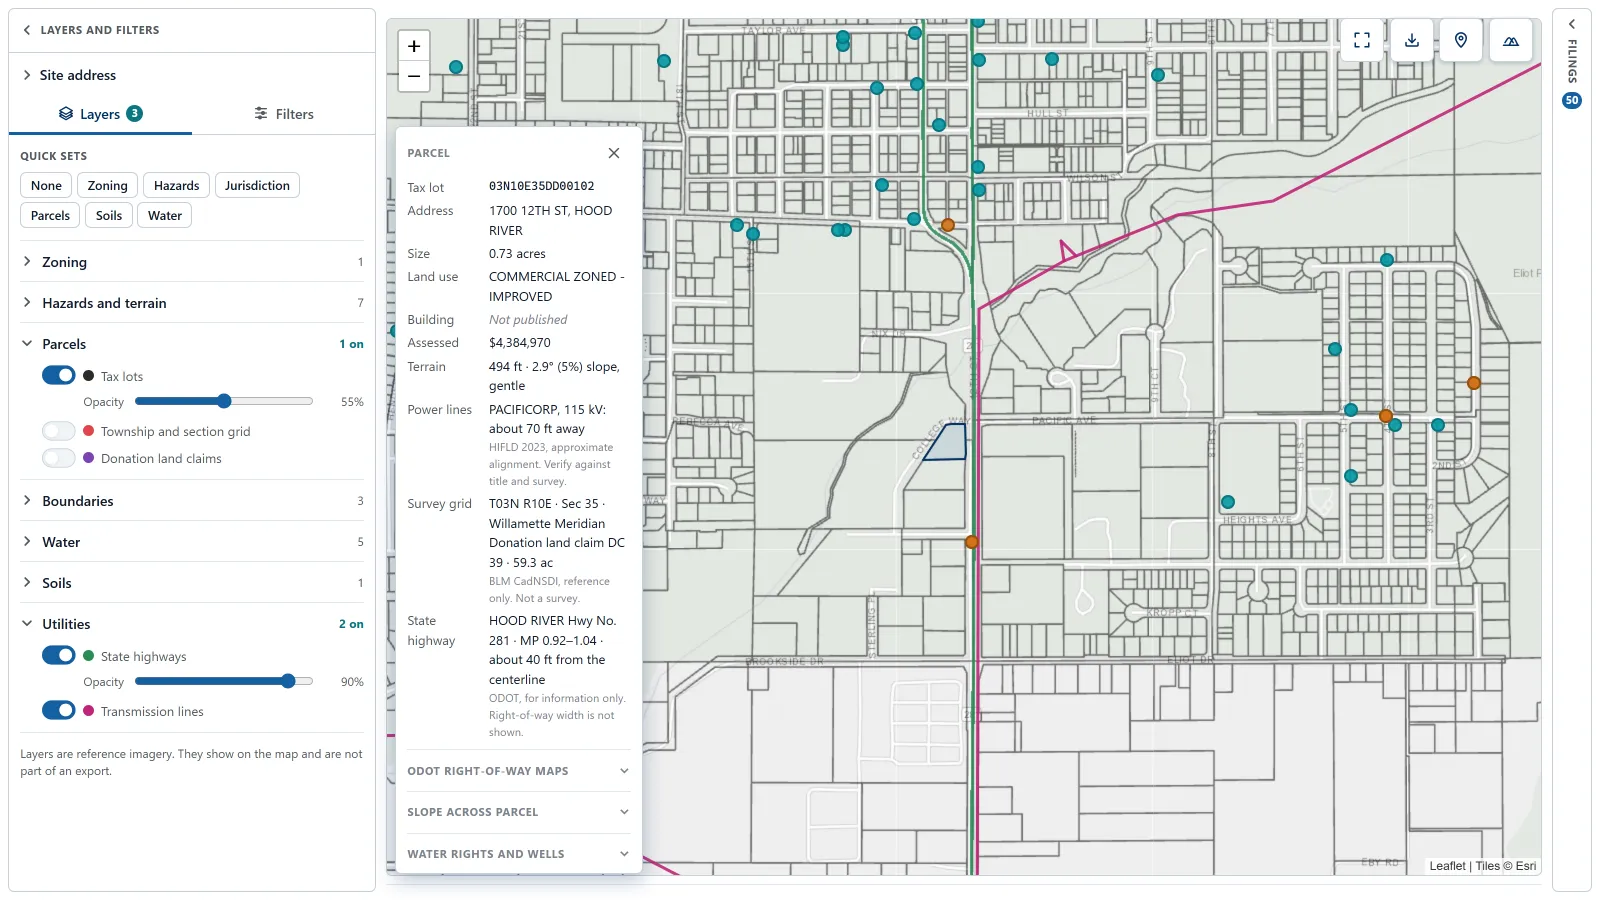Collapse the Utilities layer group
Screen dimensions: 1600x900
pos(192,624)
